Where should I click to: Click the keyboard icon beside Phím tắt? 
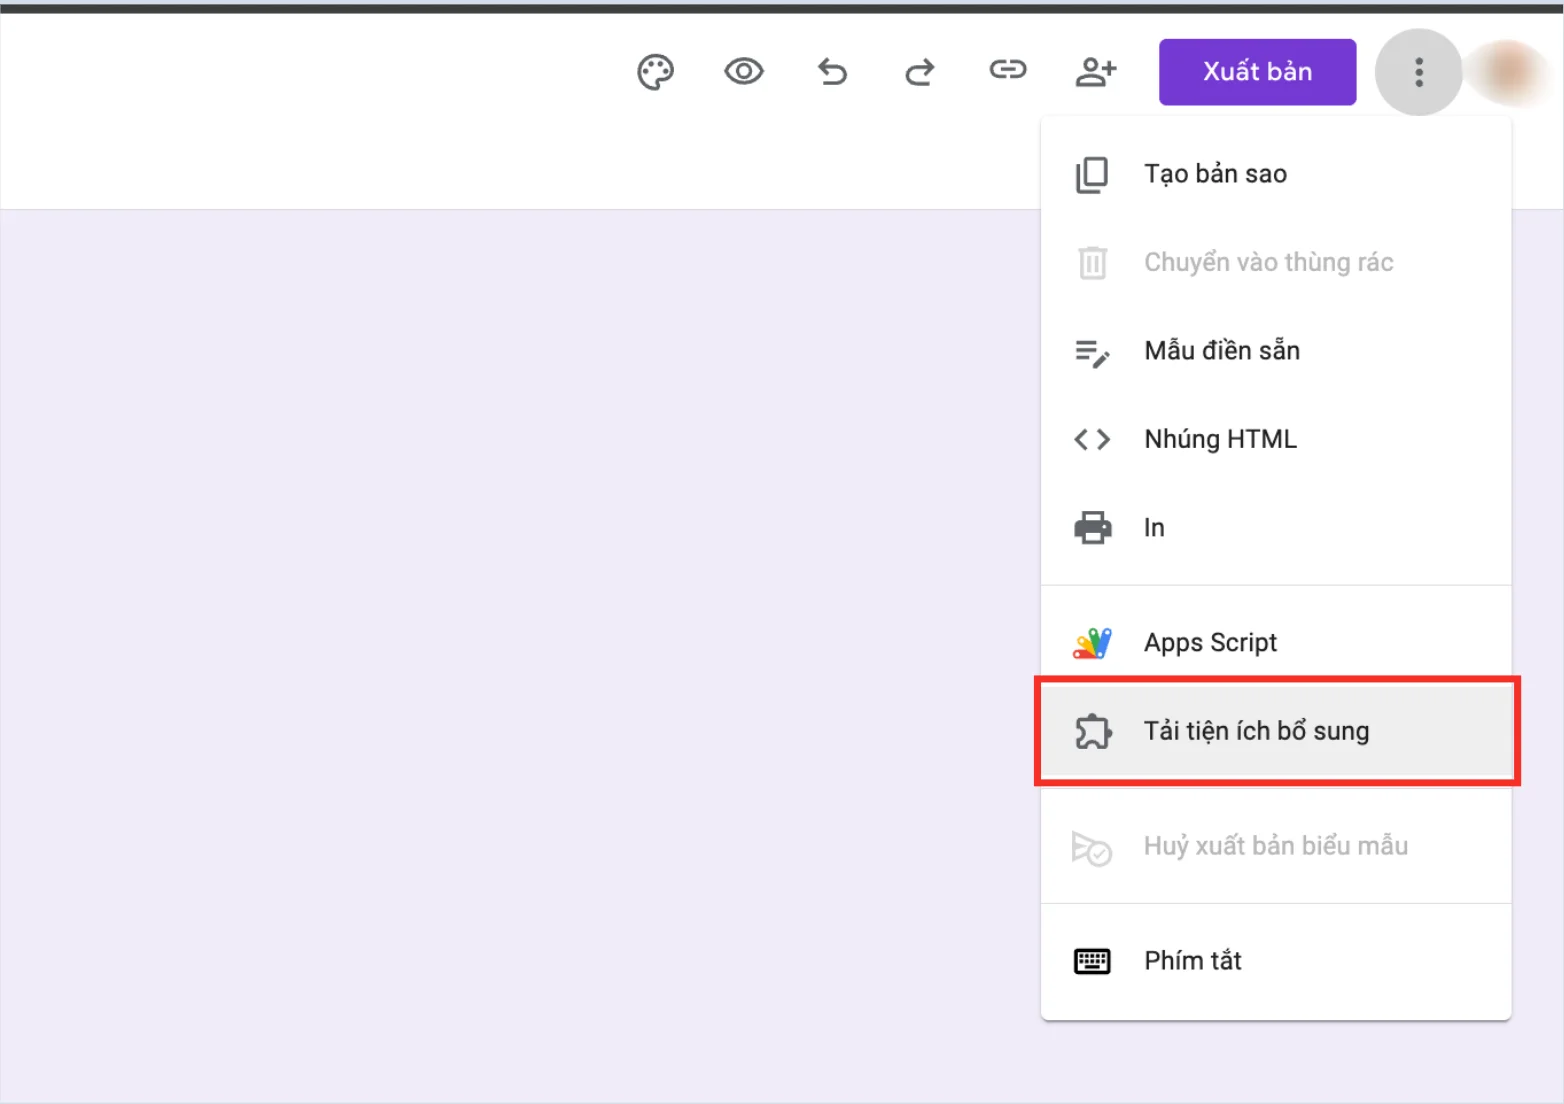click(x=1092, y=961)
